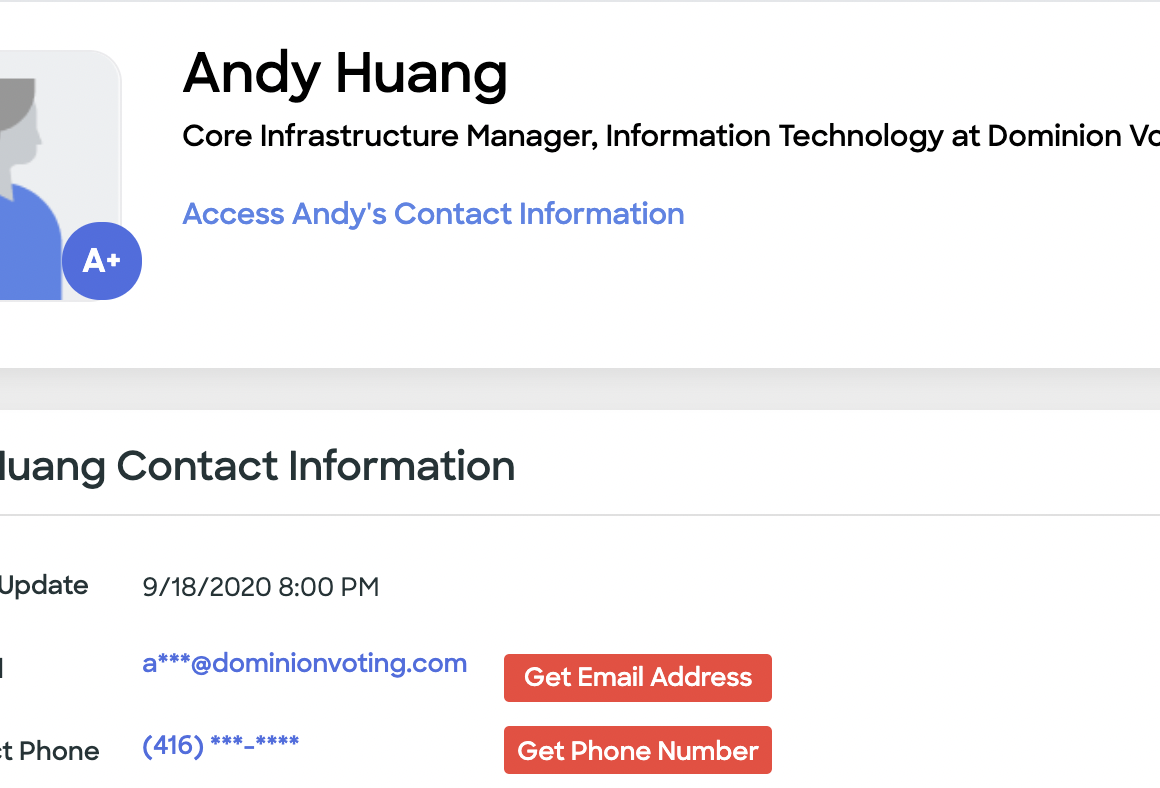
Task: Click Dominion company name in job title
Action: [x=1055, y=136]
